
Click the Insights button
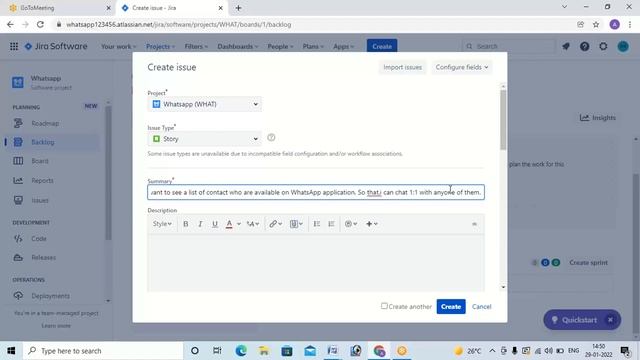(598, 118)
